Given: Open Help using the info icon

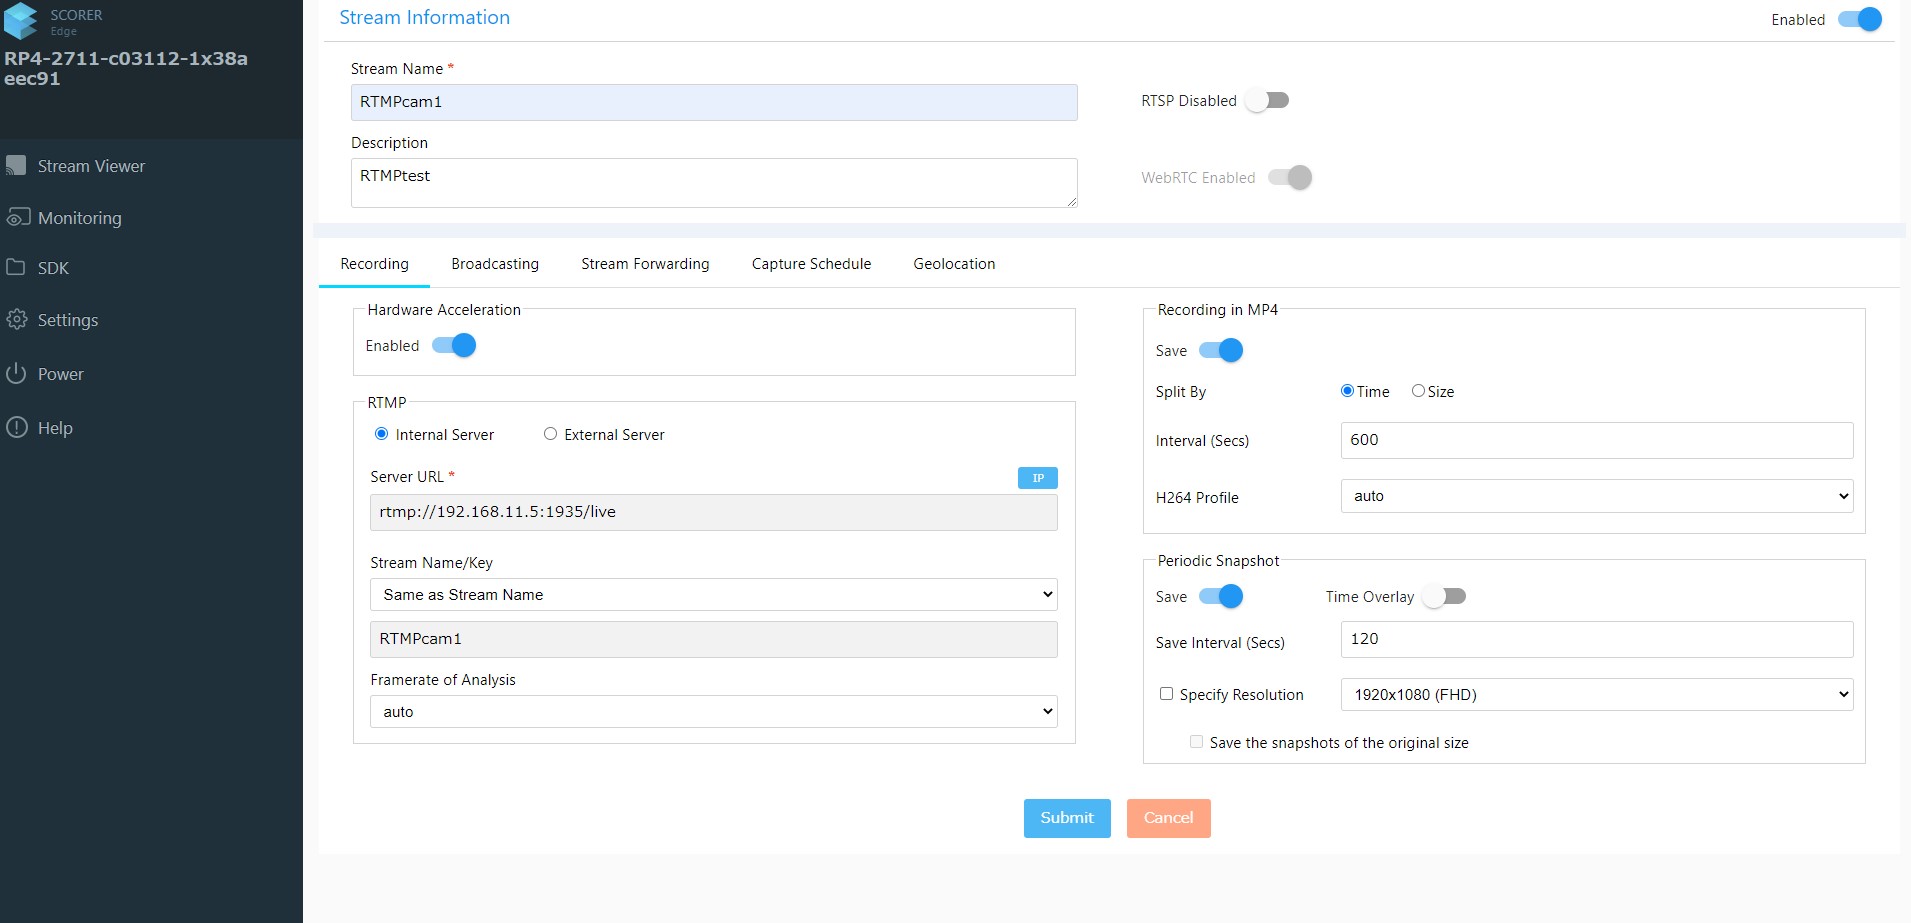Looking at the screenshot, I should click(17, 427).
